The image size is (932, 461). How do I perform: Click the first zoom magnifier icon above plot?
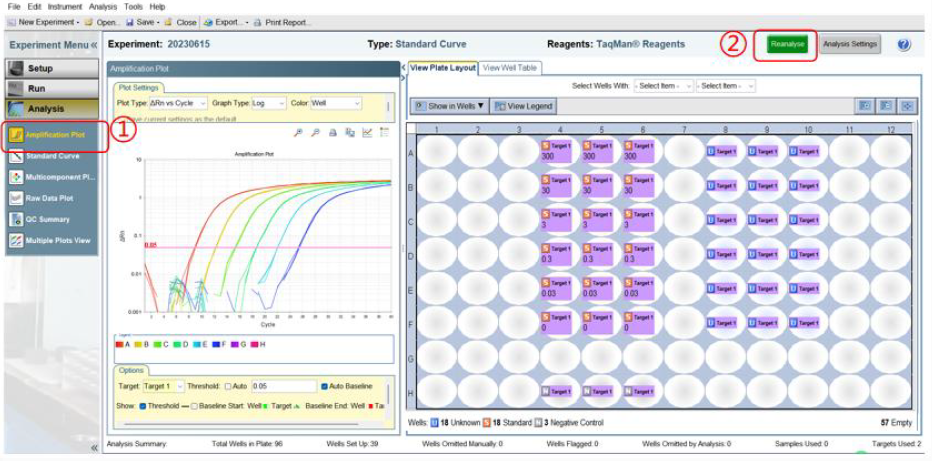(x=297, y=132)
